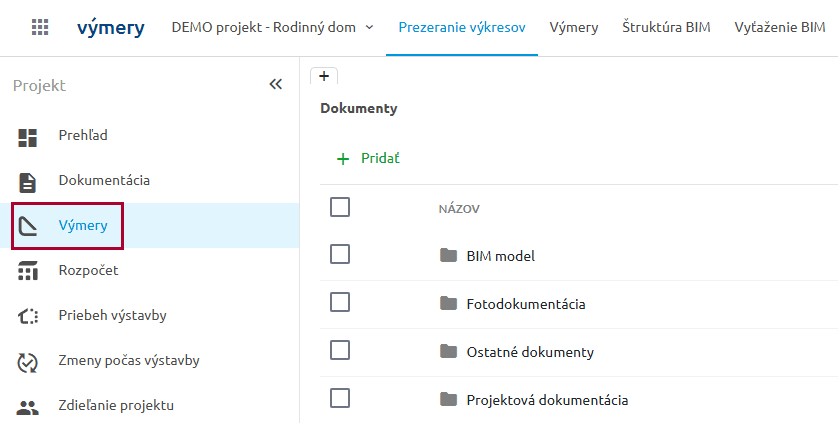Image resolution: width=838 pixels, height=423 pixels.
Task: Click the Dokumentácia file icon
Action: (28, 181)
